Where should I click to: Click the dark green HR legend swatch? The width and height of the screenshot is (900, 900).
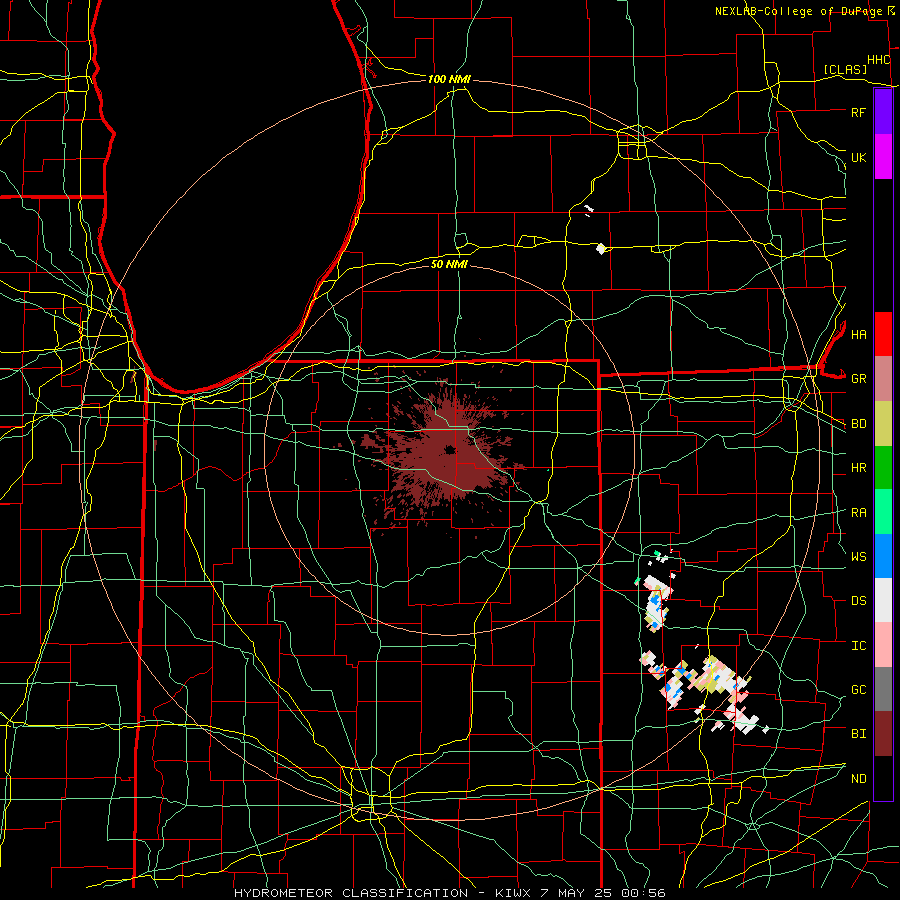(x=883, y=468)
